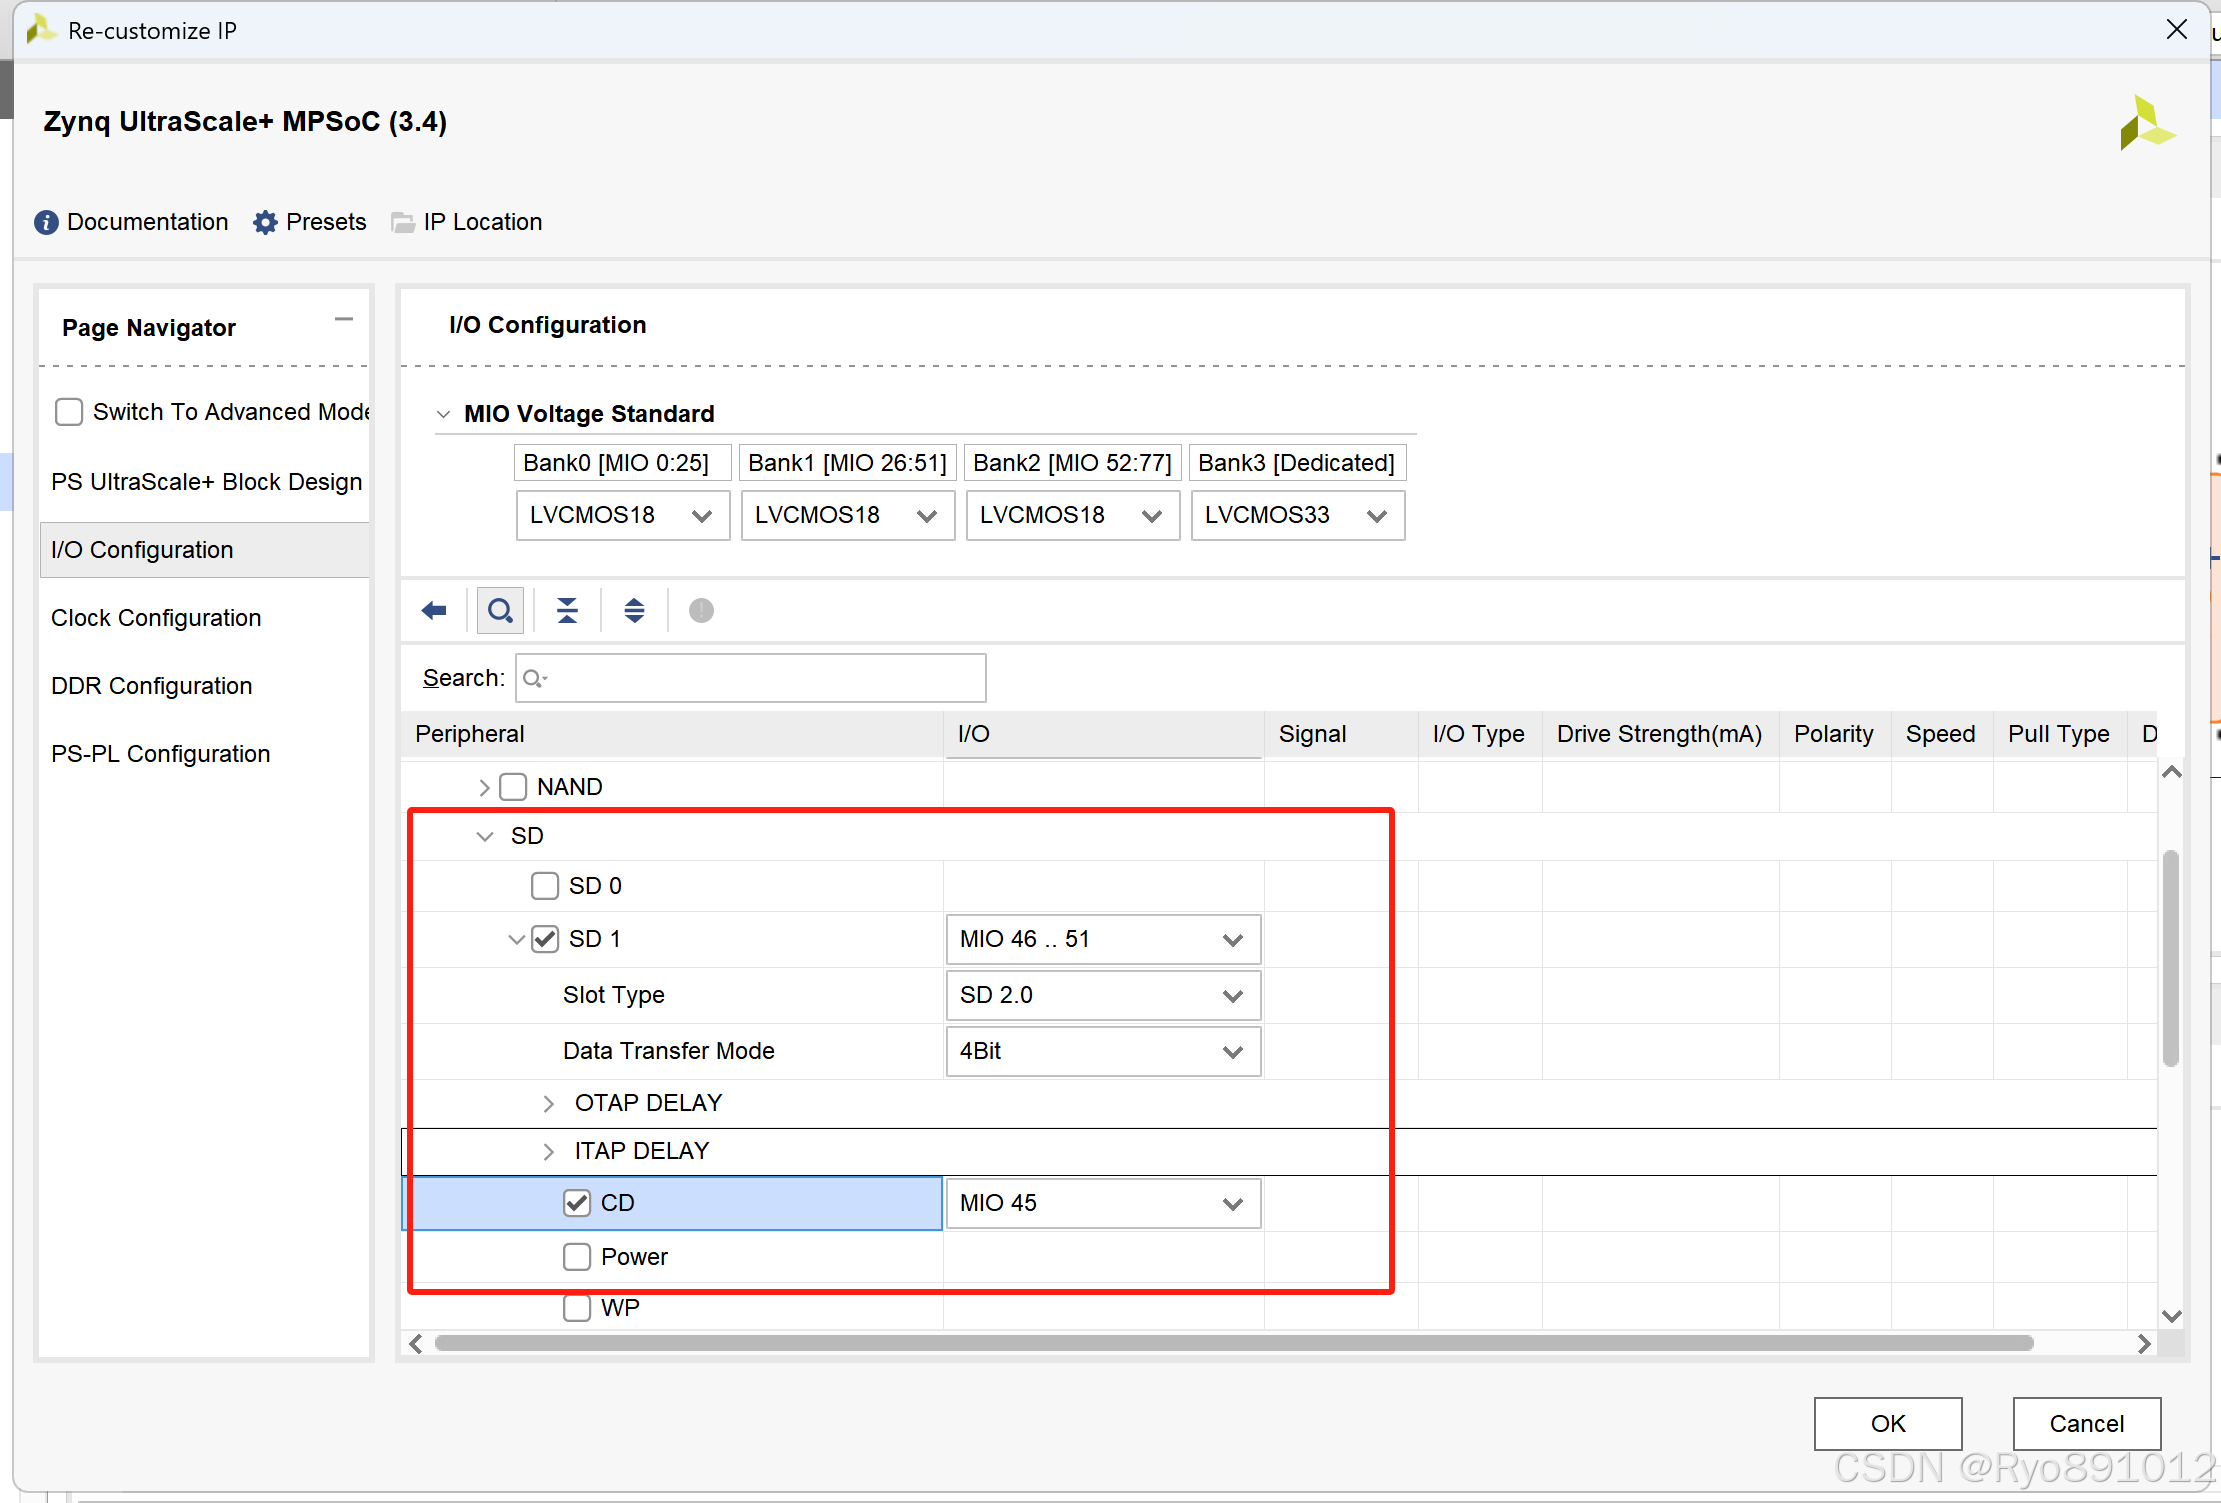Viewport: 2221px width, 1503px height.
Task: Enable the Switch To Advanced Mode checkbox
Action: (69, 412)
